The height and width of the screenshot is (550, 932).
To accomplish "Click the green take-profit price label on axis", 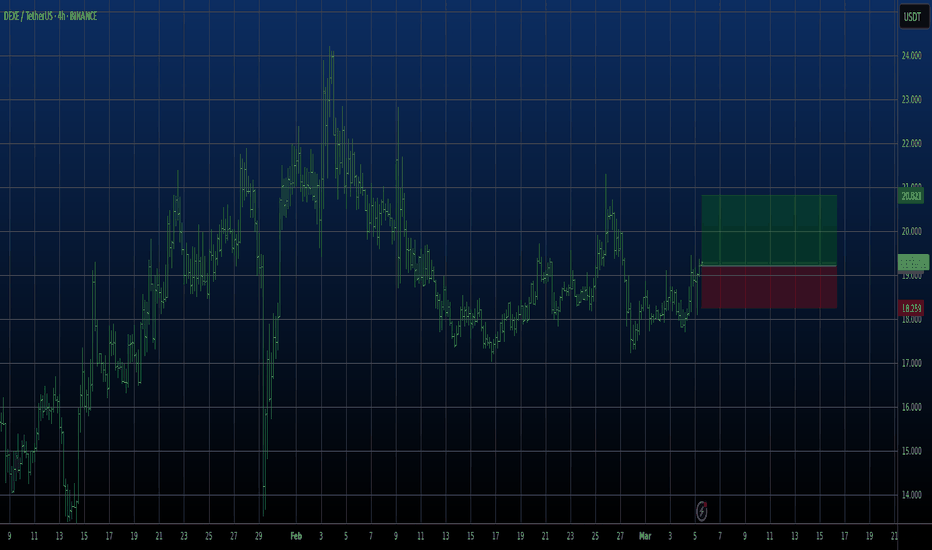I will tap(911, 196).
